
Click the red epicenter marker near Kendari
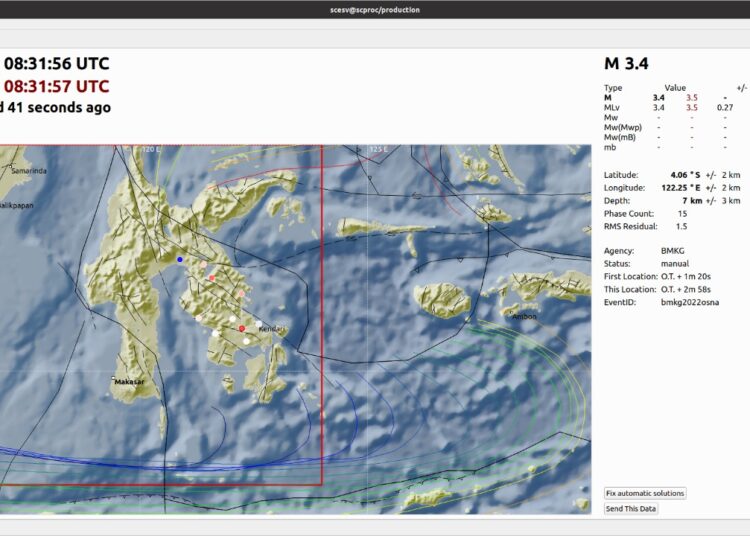pos(242,328)
